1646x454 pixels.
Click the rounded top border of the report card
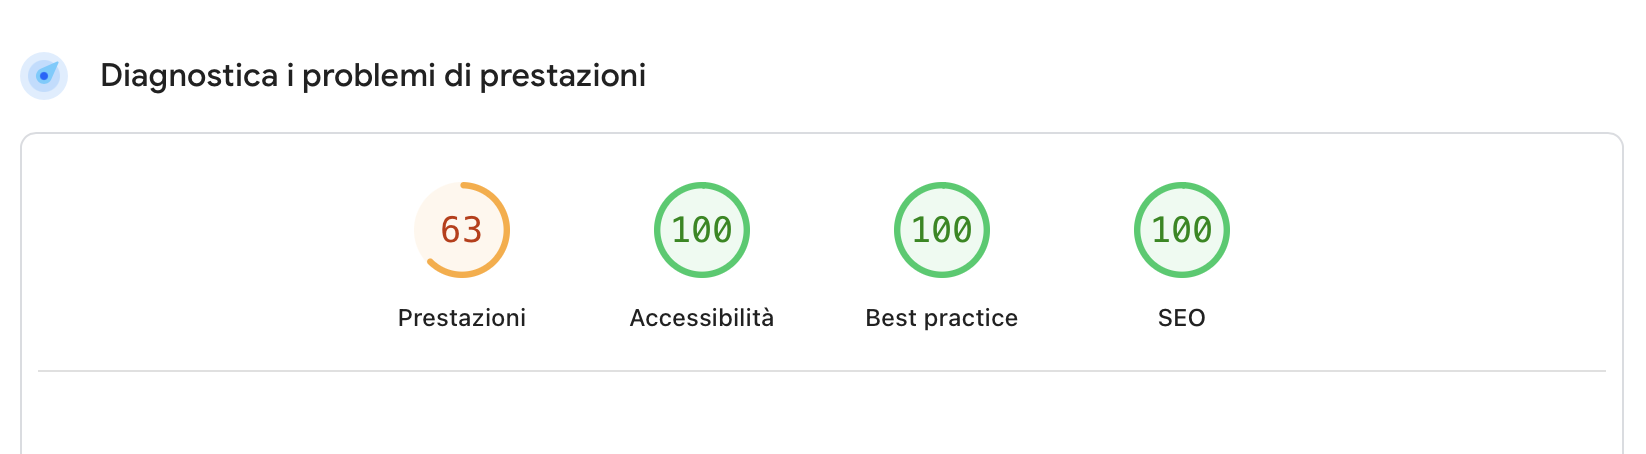tap(822, 134)
